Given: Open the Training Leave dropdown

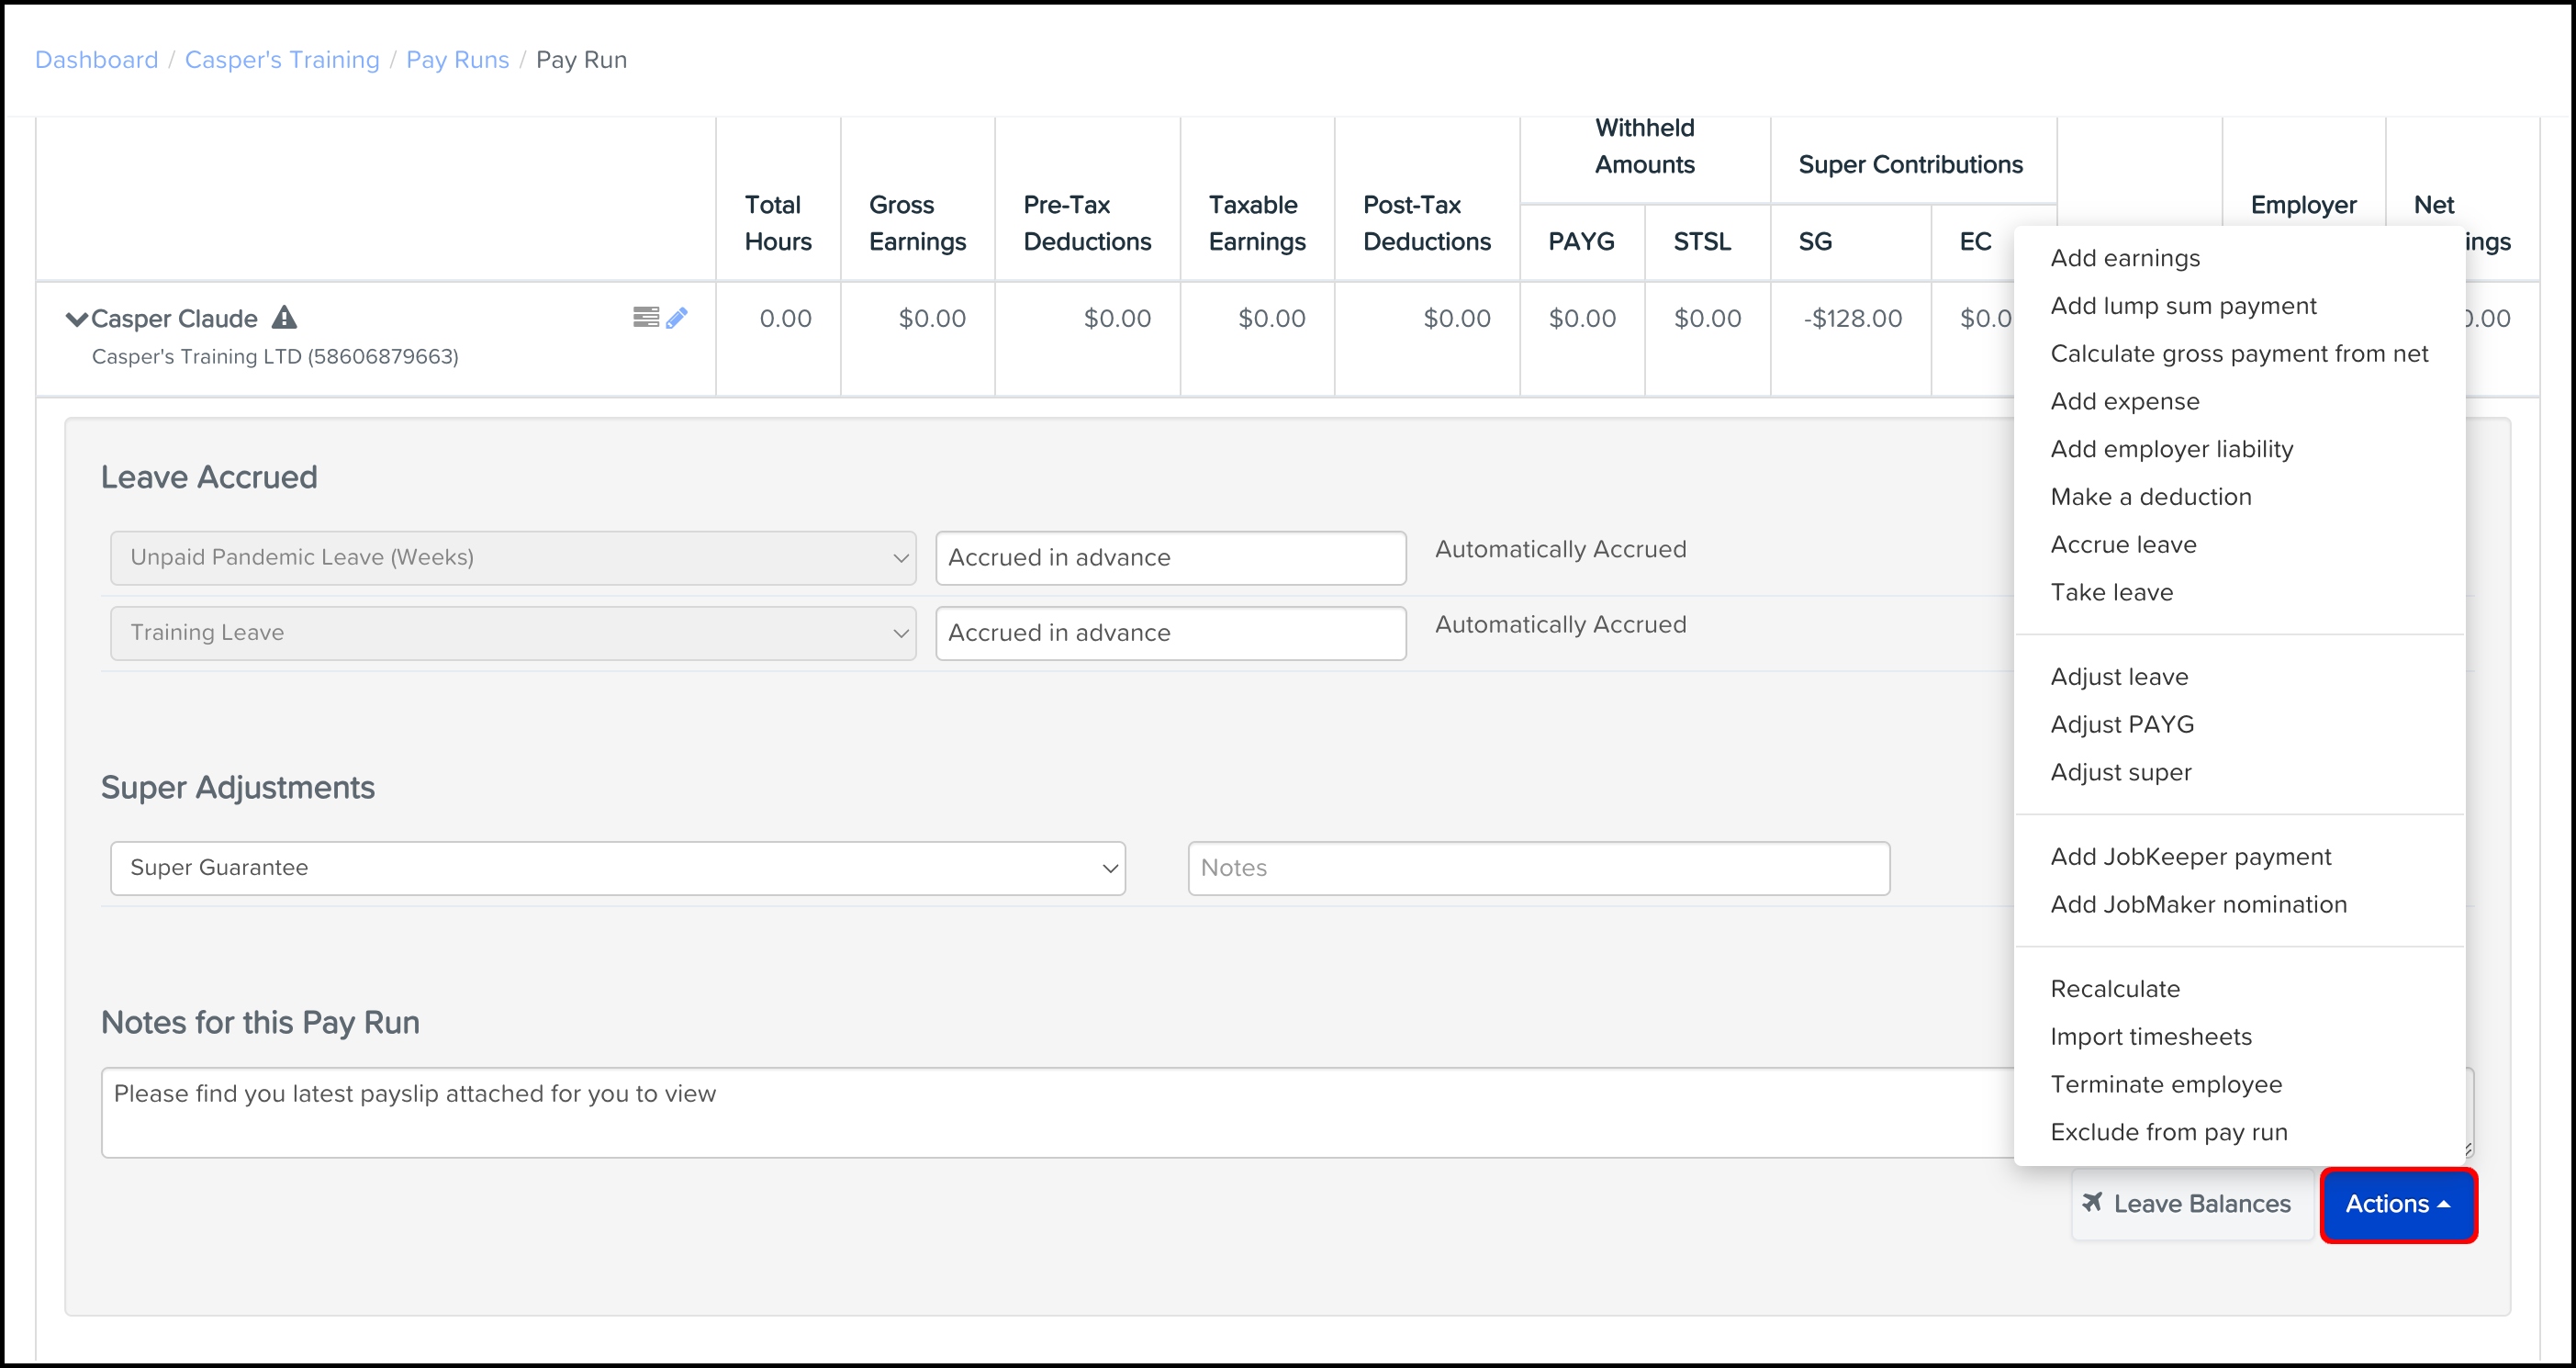Looking at the screenshot, I should click(x=513, y=633).
